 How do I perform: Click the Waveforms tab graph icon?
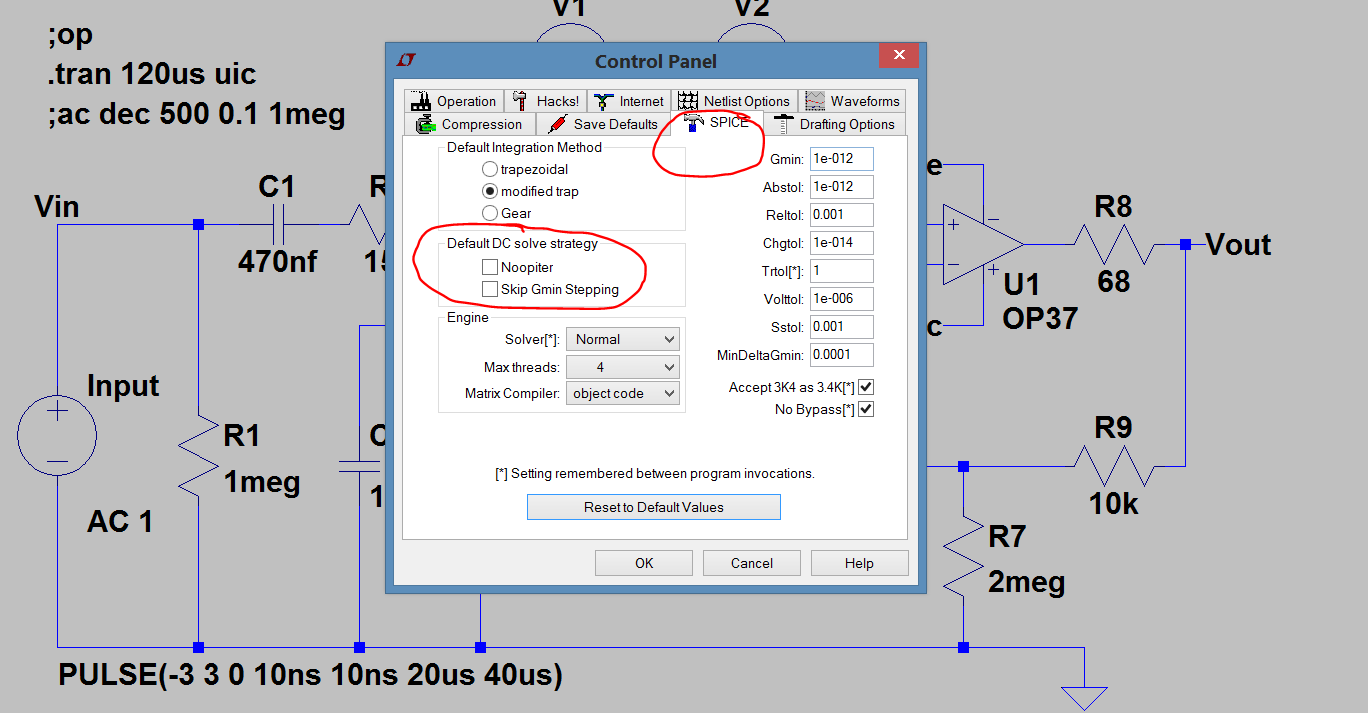(815, 101)
